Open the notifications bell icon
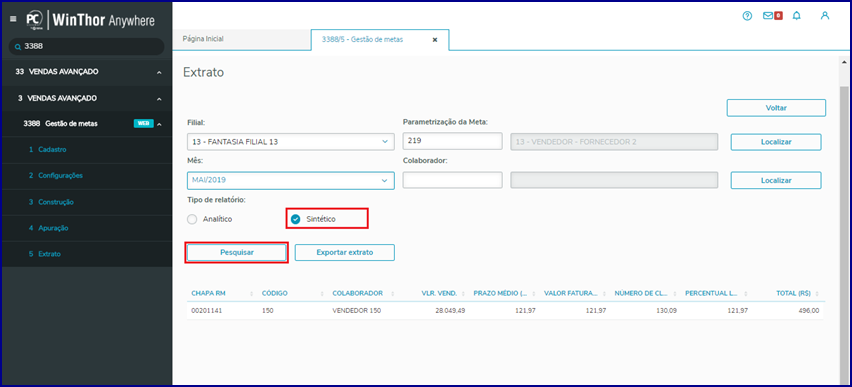Viewport: 852px width, 387px height. [x=797, y=16]
